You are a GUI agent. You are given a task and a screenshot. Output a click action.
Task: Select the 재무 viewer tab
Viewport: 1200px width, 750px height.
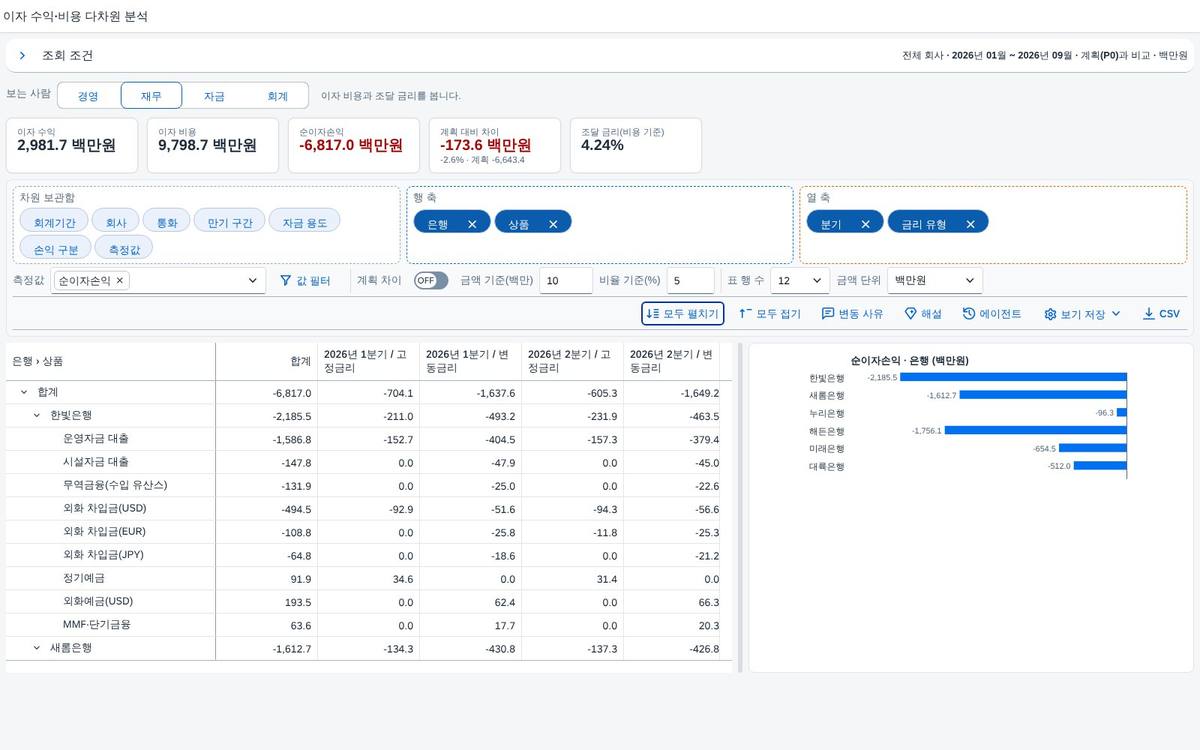point(151,96)
